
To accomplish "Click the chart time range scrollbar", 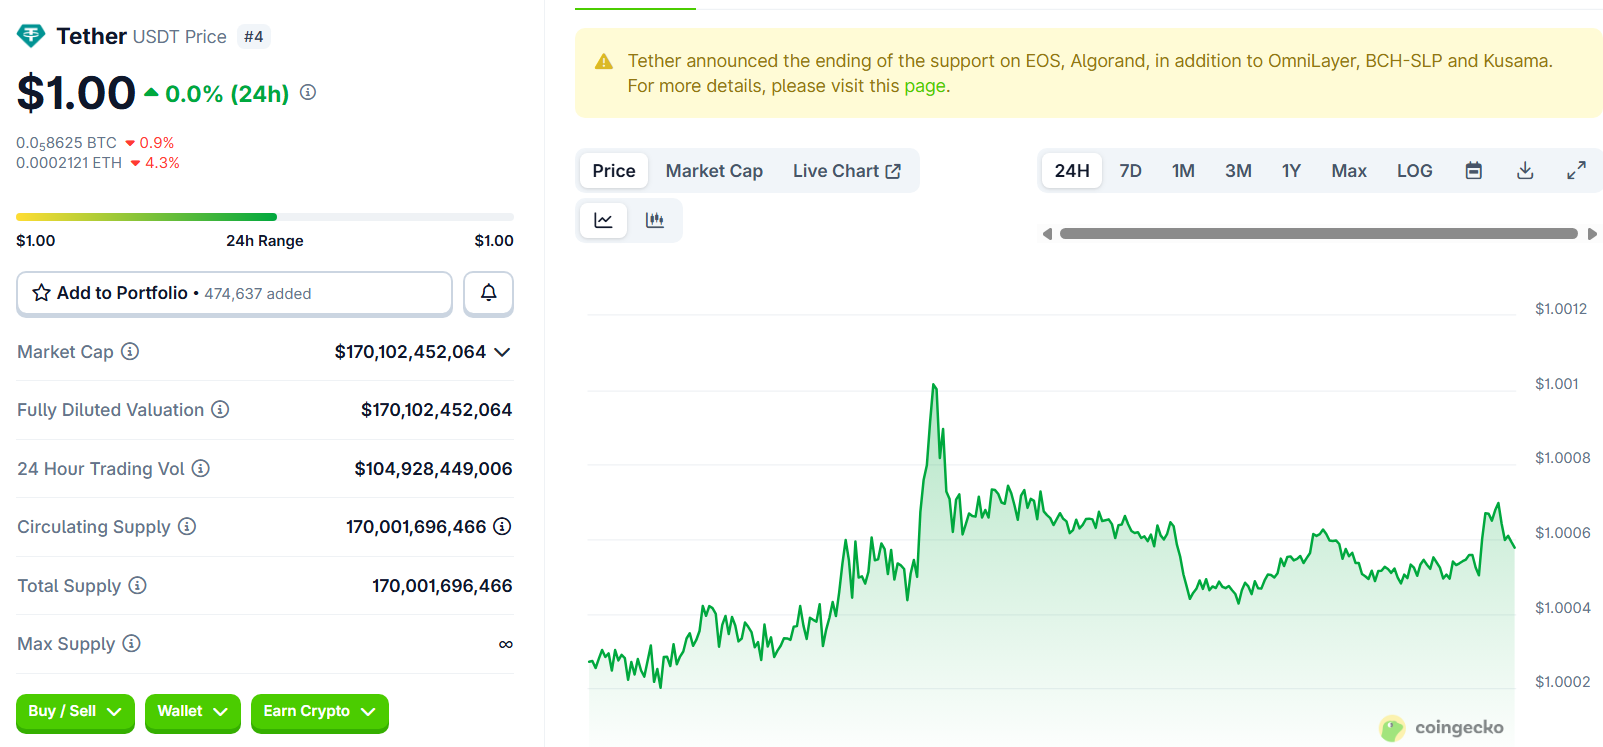I will coord(1318,234).
